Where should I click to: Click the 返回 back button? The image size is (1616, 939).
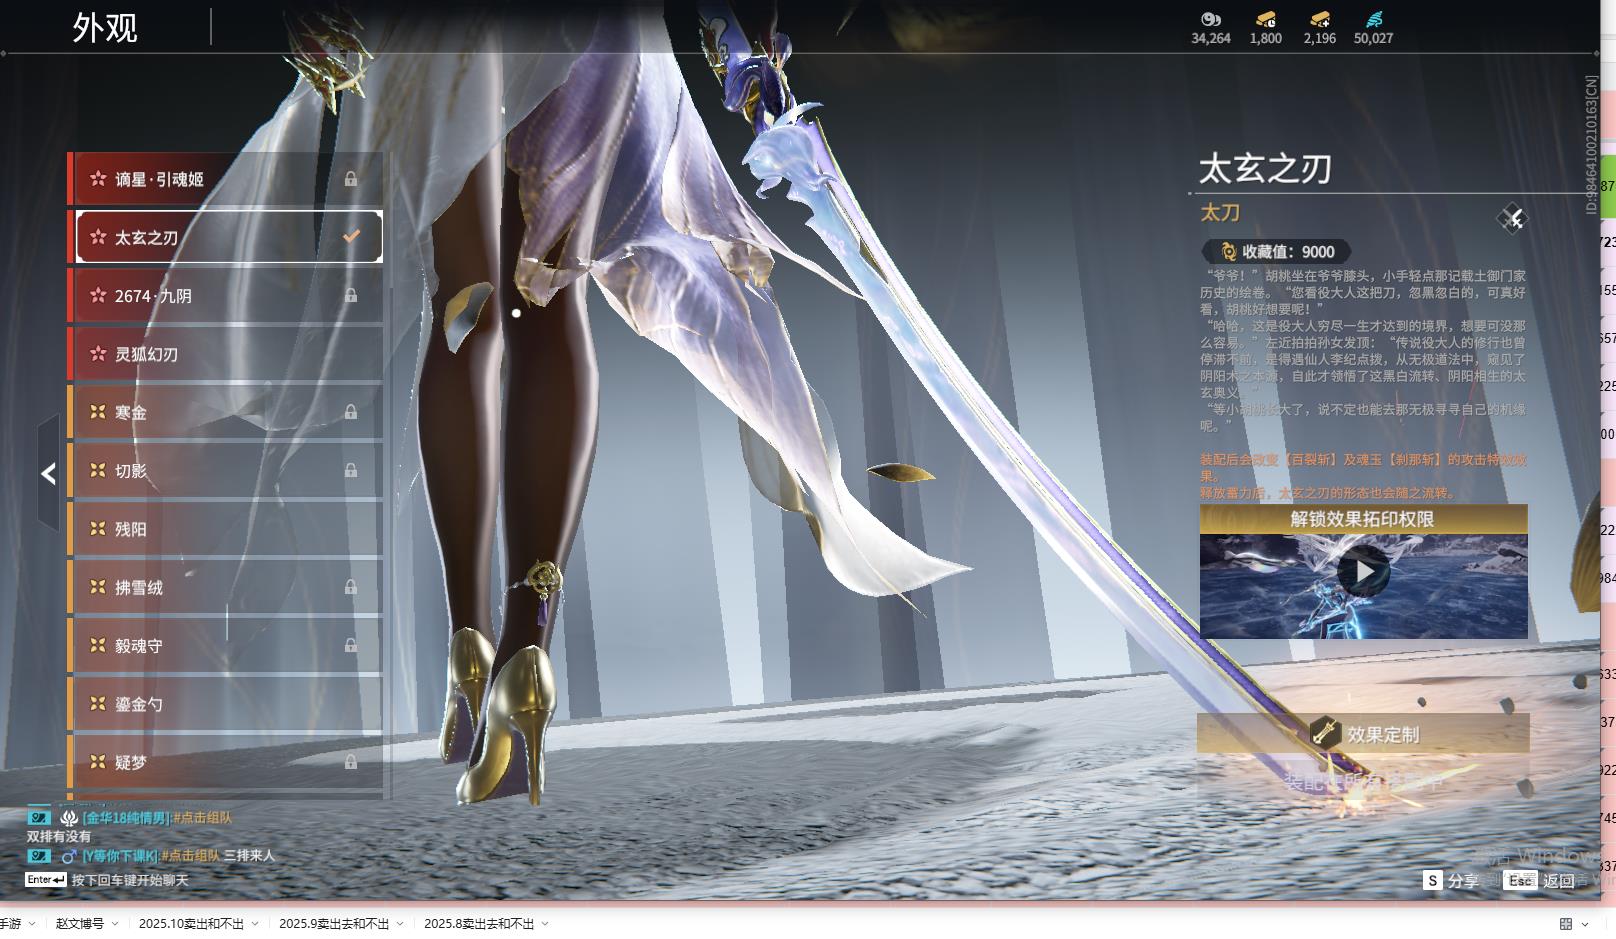pos(1540,881)
